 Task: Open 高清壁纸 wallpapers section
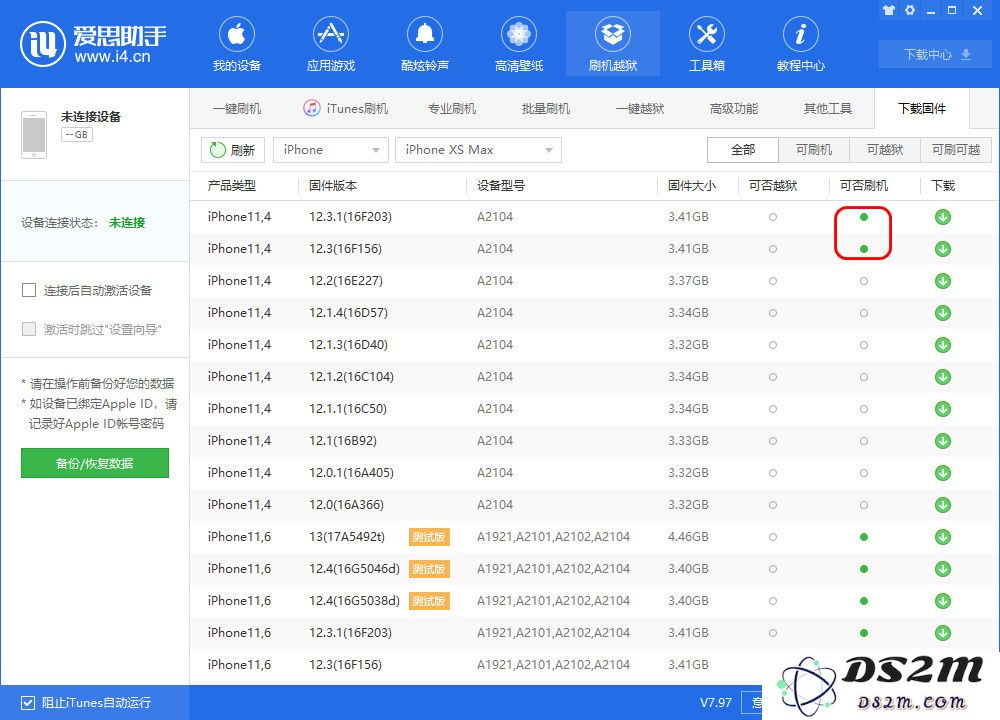(518, 45)
